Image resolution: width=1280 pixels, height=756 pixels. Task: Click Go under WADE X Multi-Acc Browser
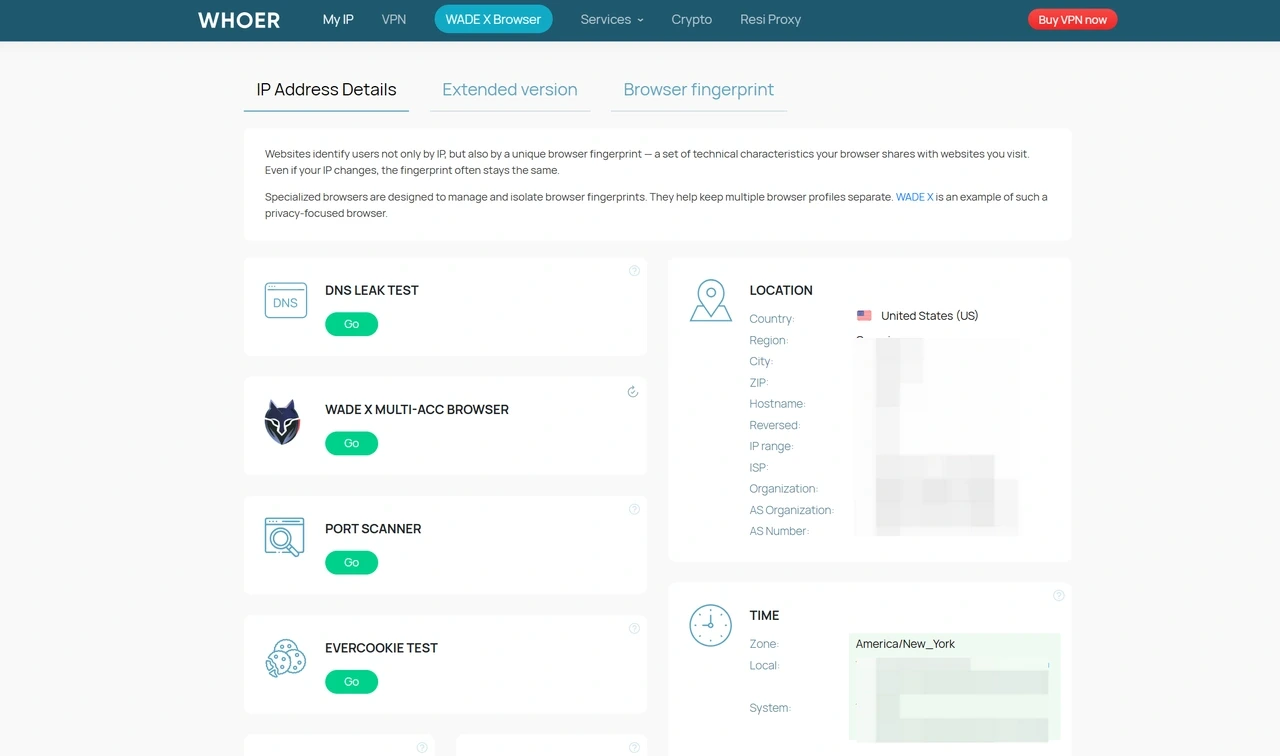click(352, 443)
